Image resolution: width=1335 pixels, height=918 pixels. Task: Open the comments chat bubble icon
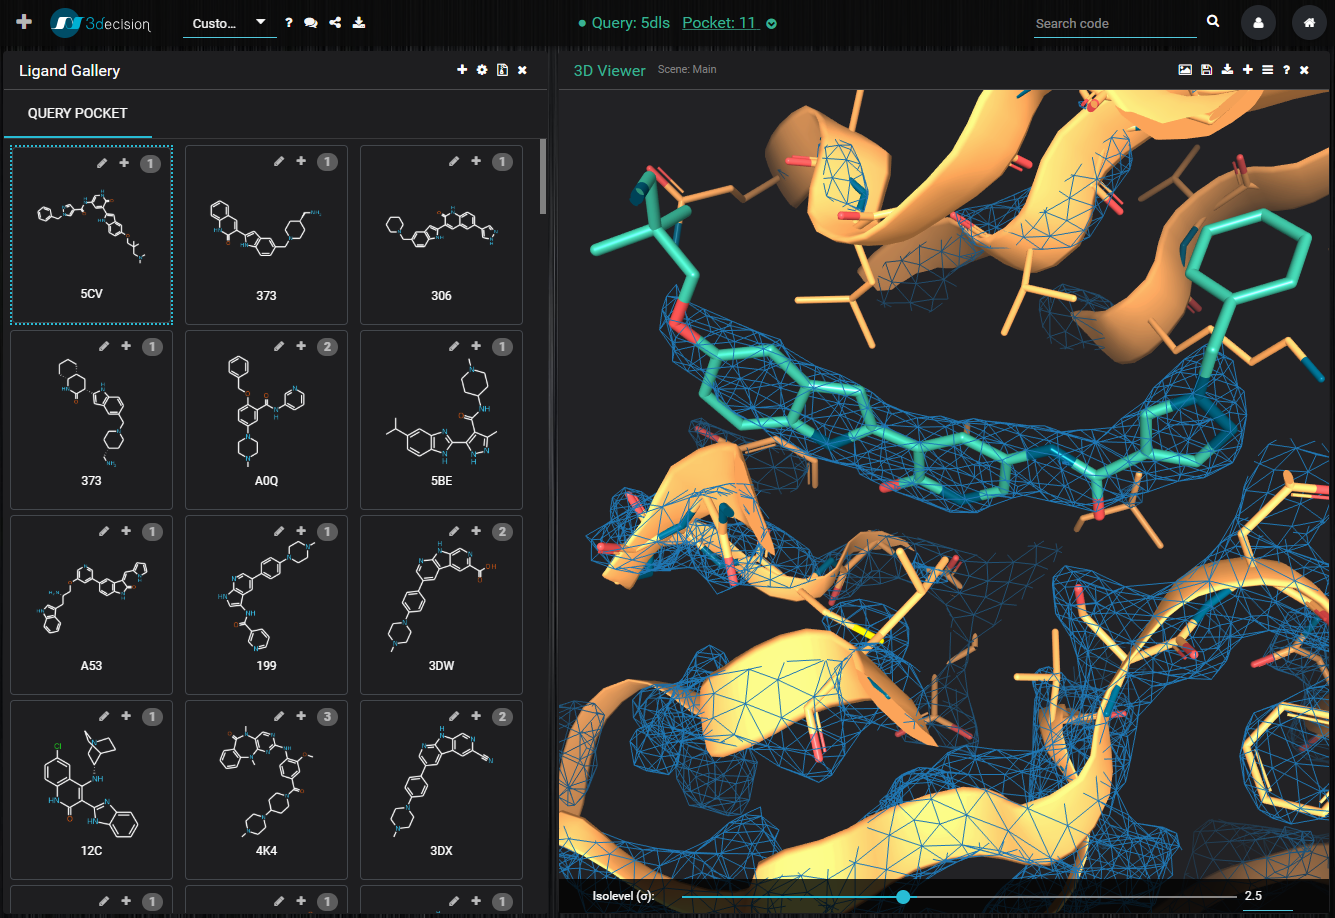pyautogui.click(x=311, y=22)
